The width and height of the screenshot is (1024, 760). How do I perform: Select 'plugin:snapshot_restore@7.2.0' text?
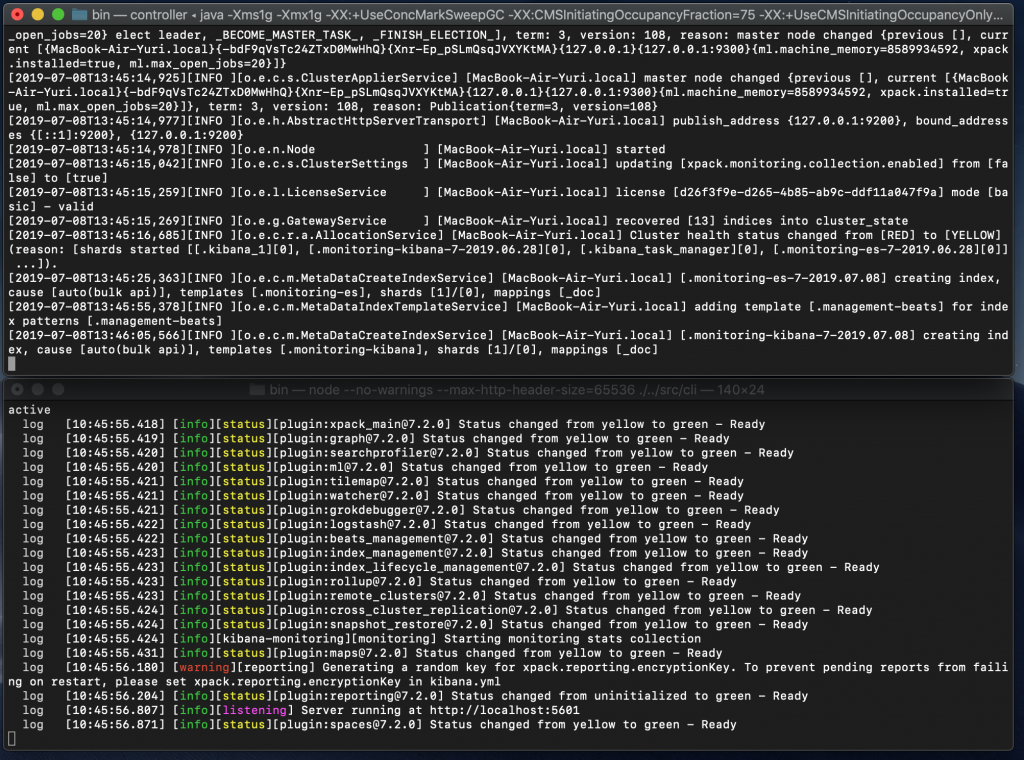pyautogui.click(x=387, y=625)
